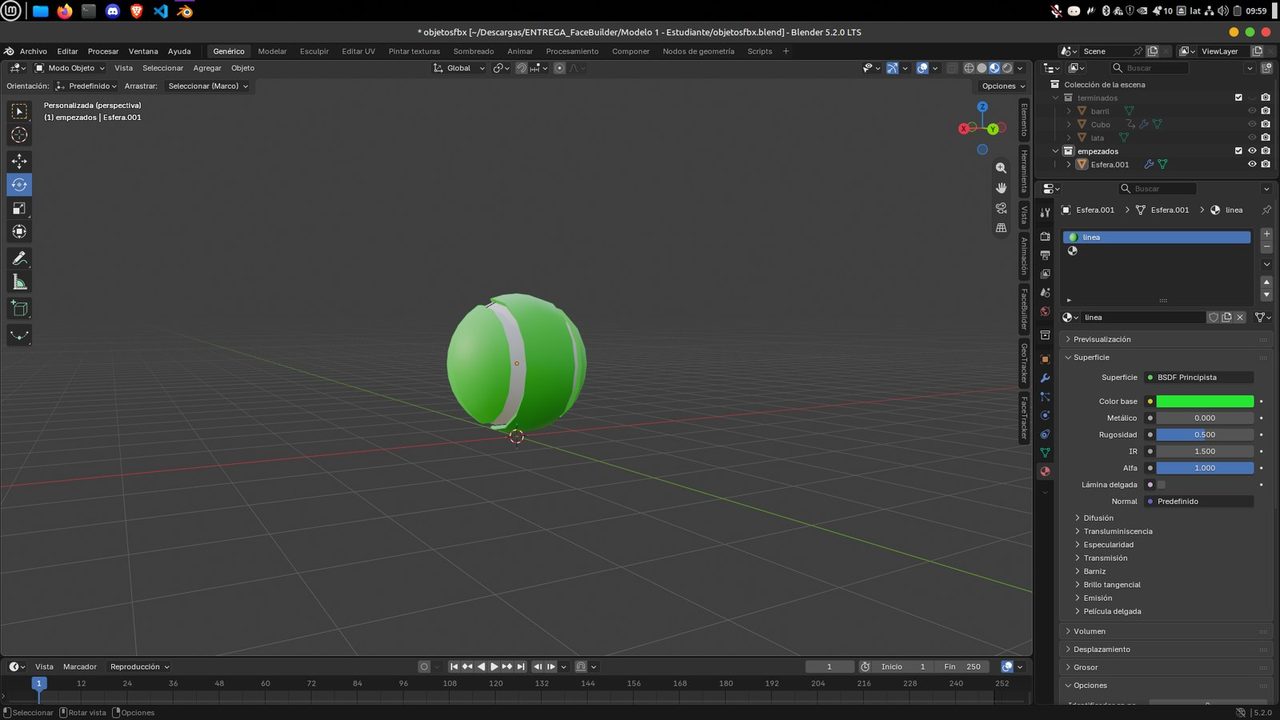Open the Tool properties tab in Properties editor
The width and height of the screenshot is (1280, 720).
[1045, 213]
